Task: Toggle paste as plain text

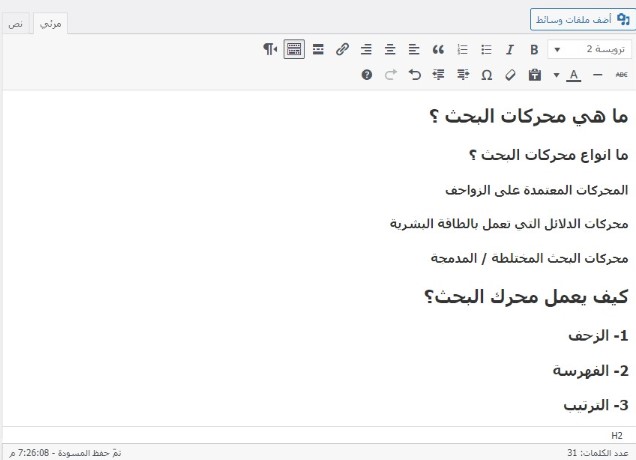Action: [535, 75]
